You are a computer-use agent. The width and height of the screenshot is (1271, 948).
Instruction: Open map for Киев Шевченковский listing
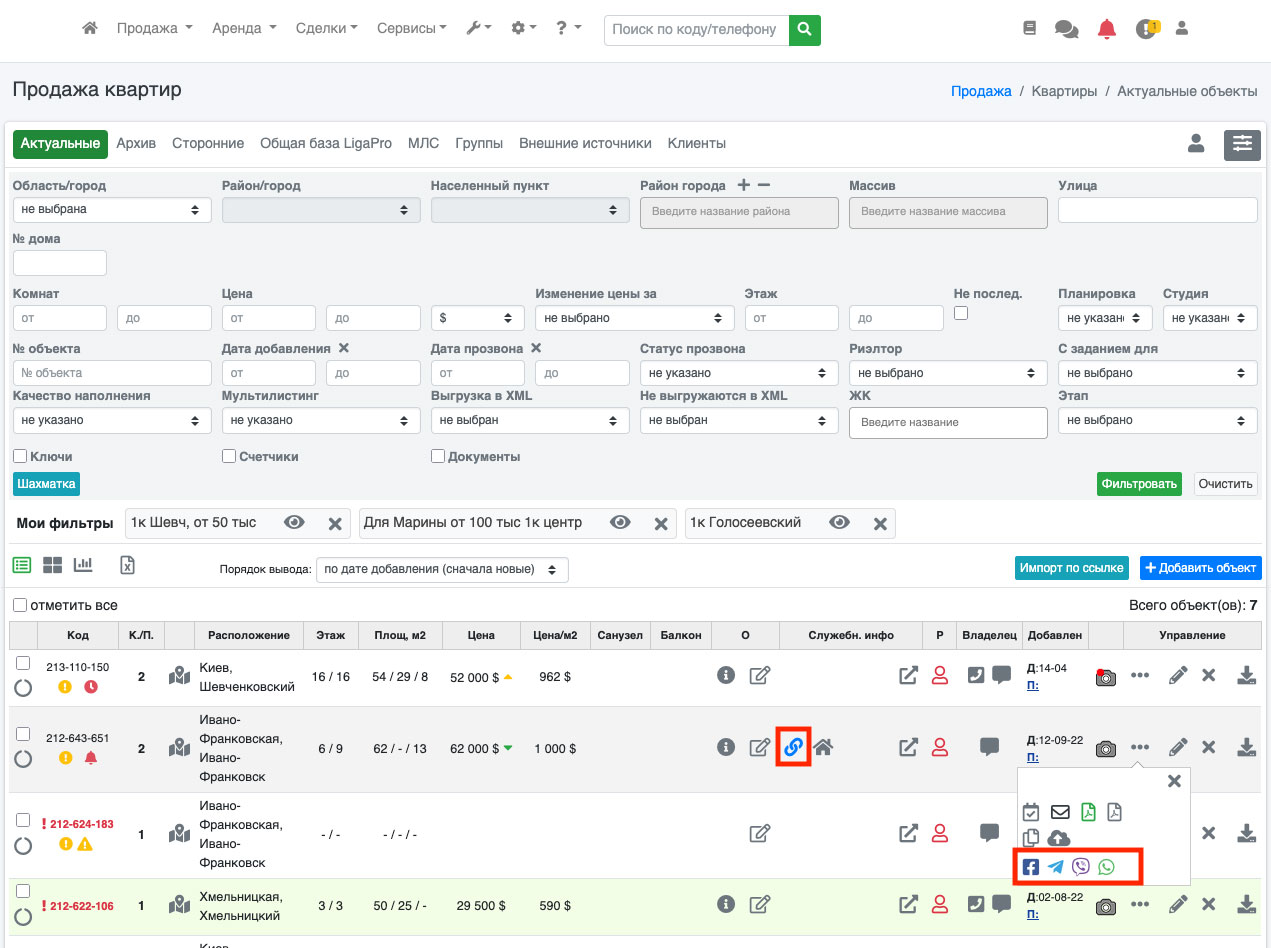pyautogui.click(x=179, y=676)
